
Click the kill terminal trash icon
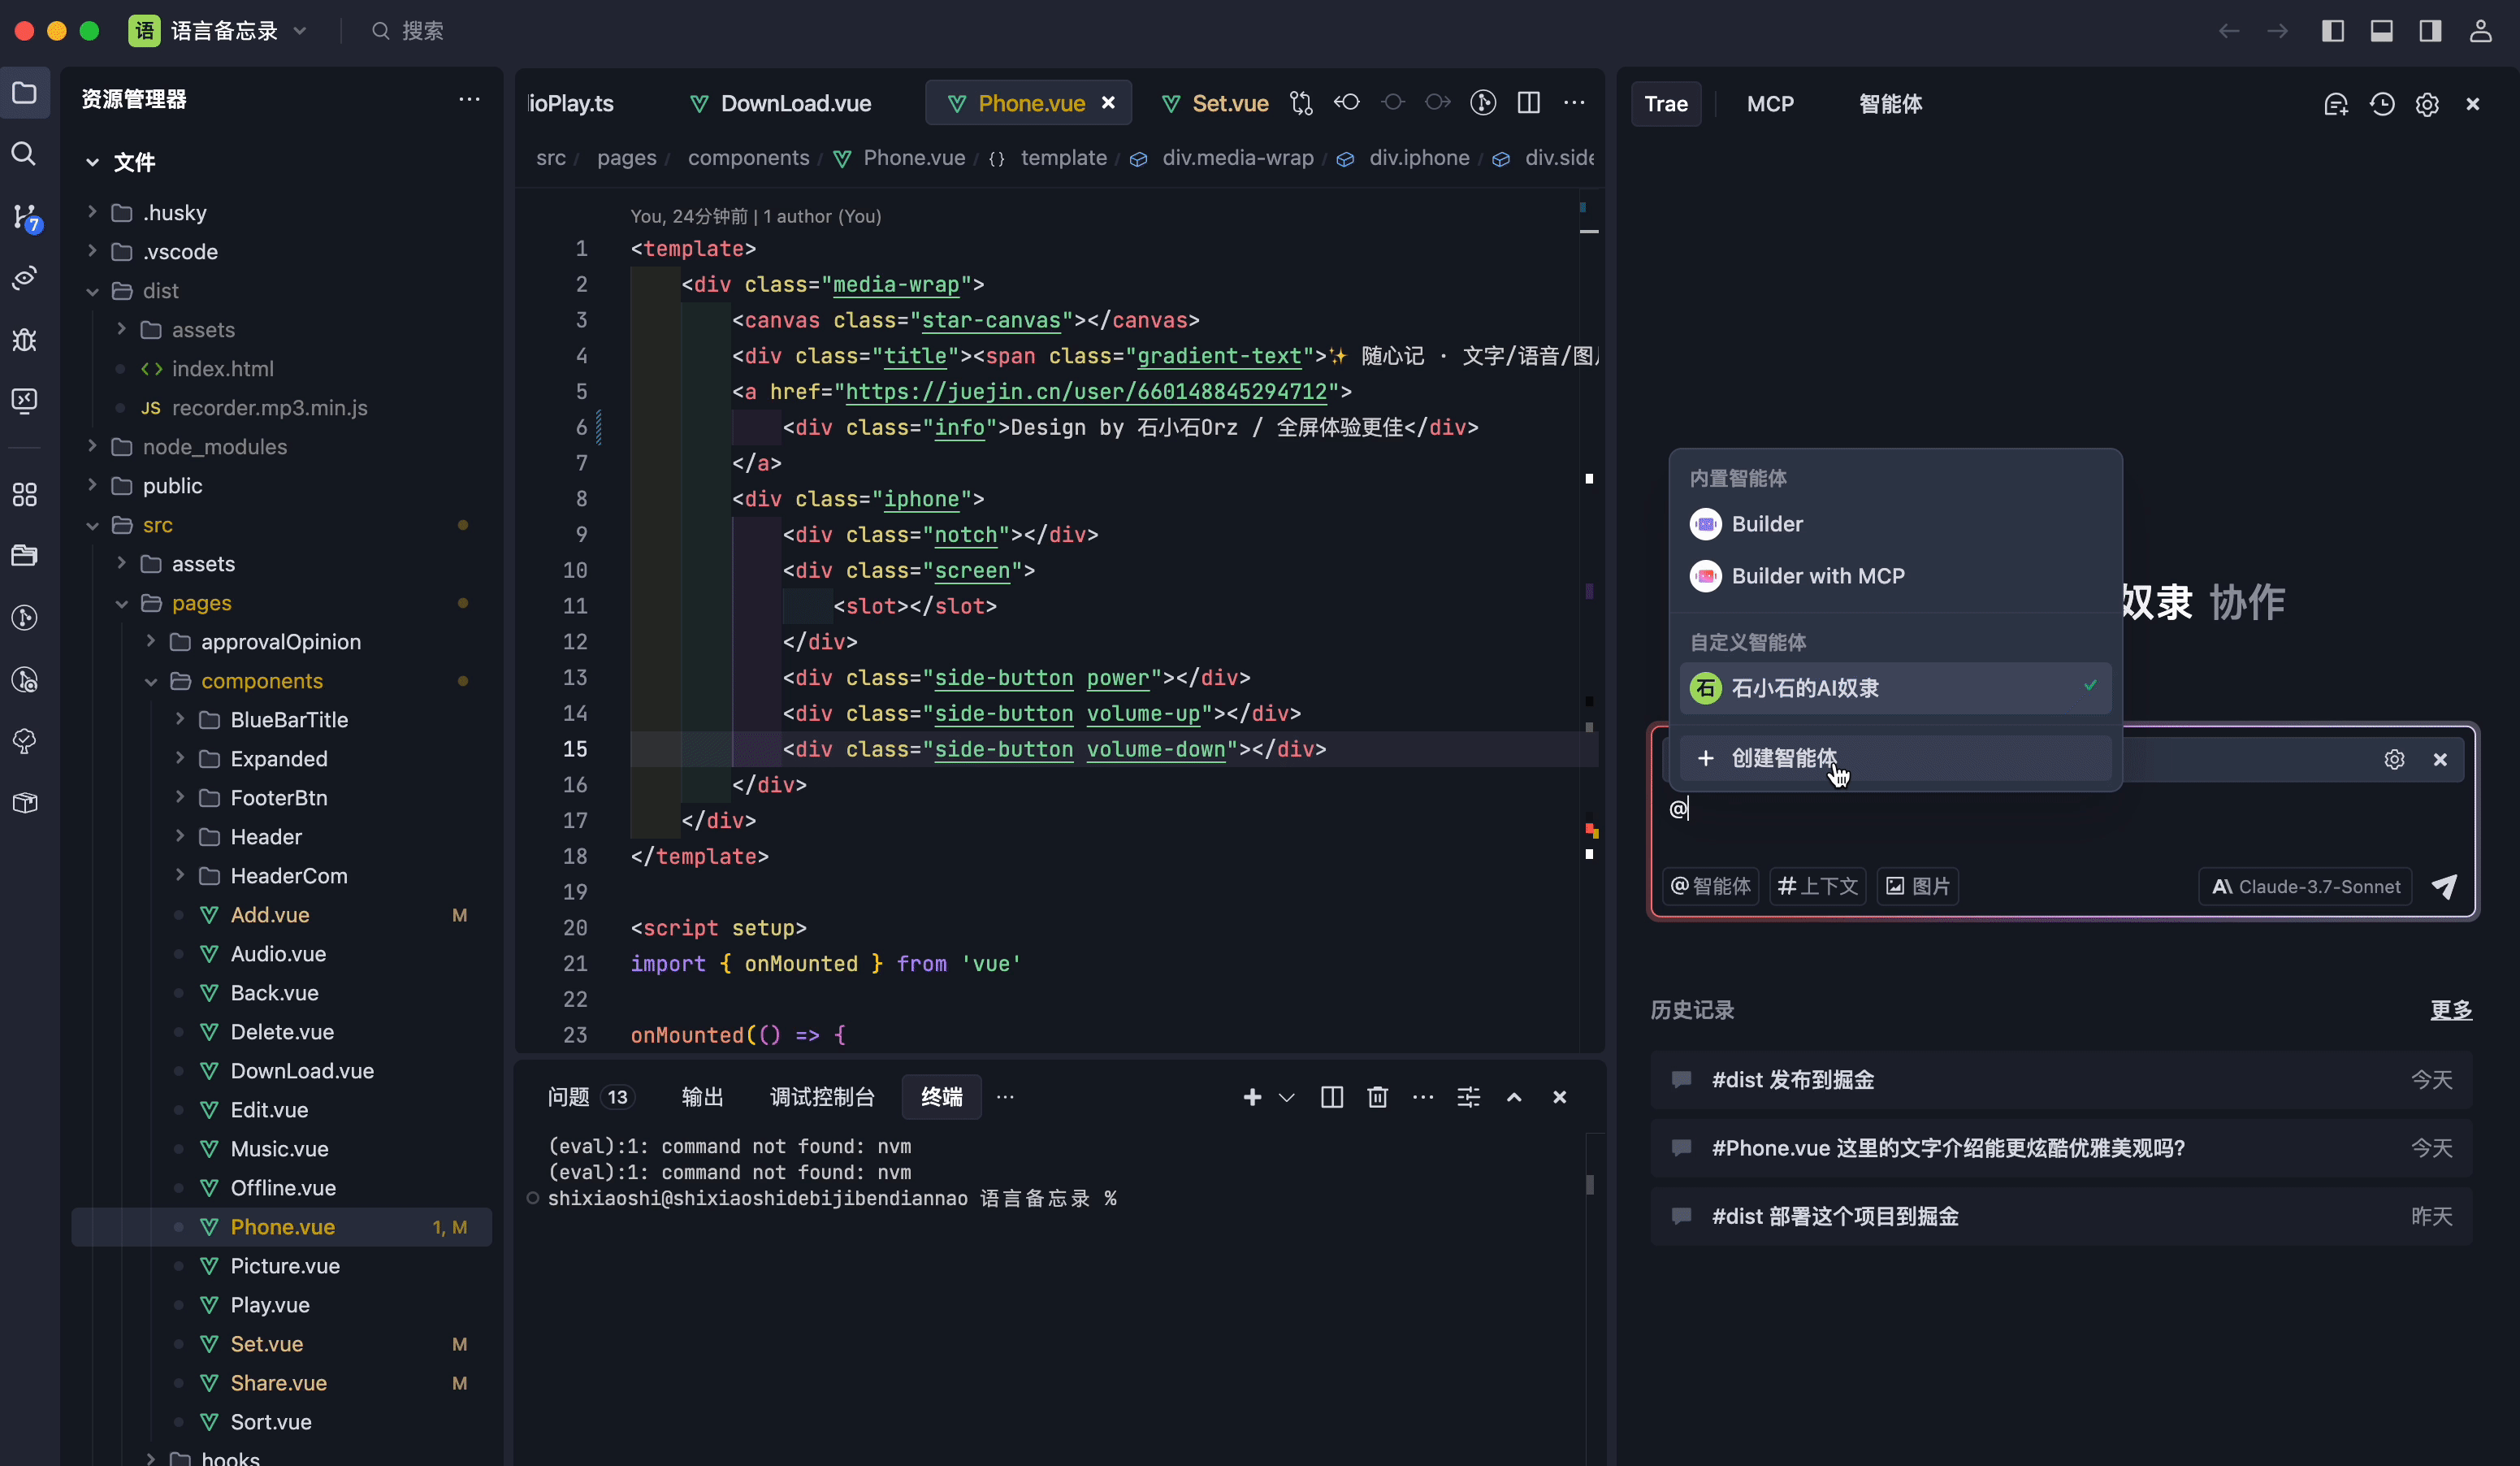pyautogui.click(x=1377, y=1097)
